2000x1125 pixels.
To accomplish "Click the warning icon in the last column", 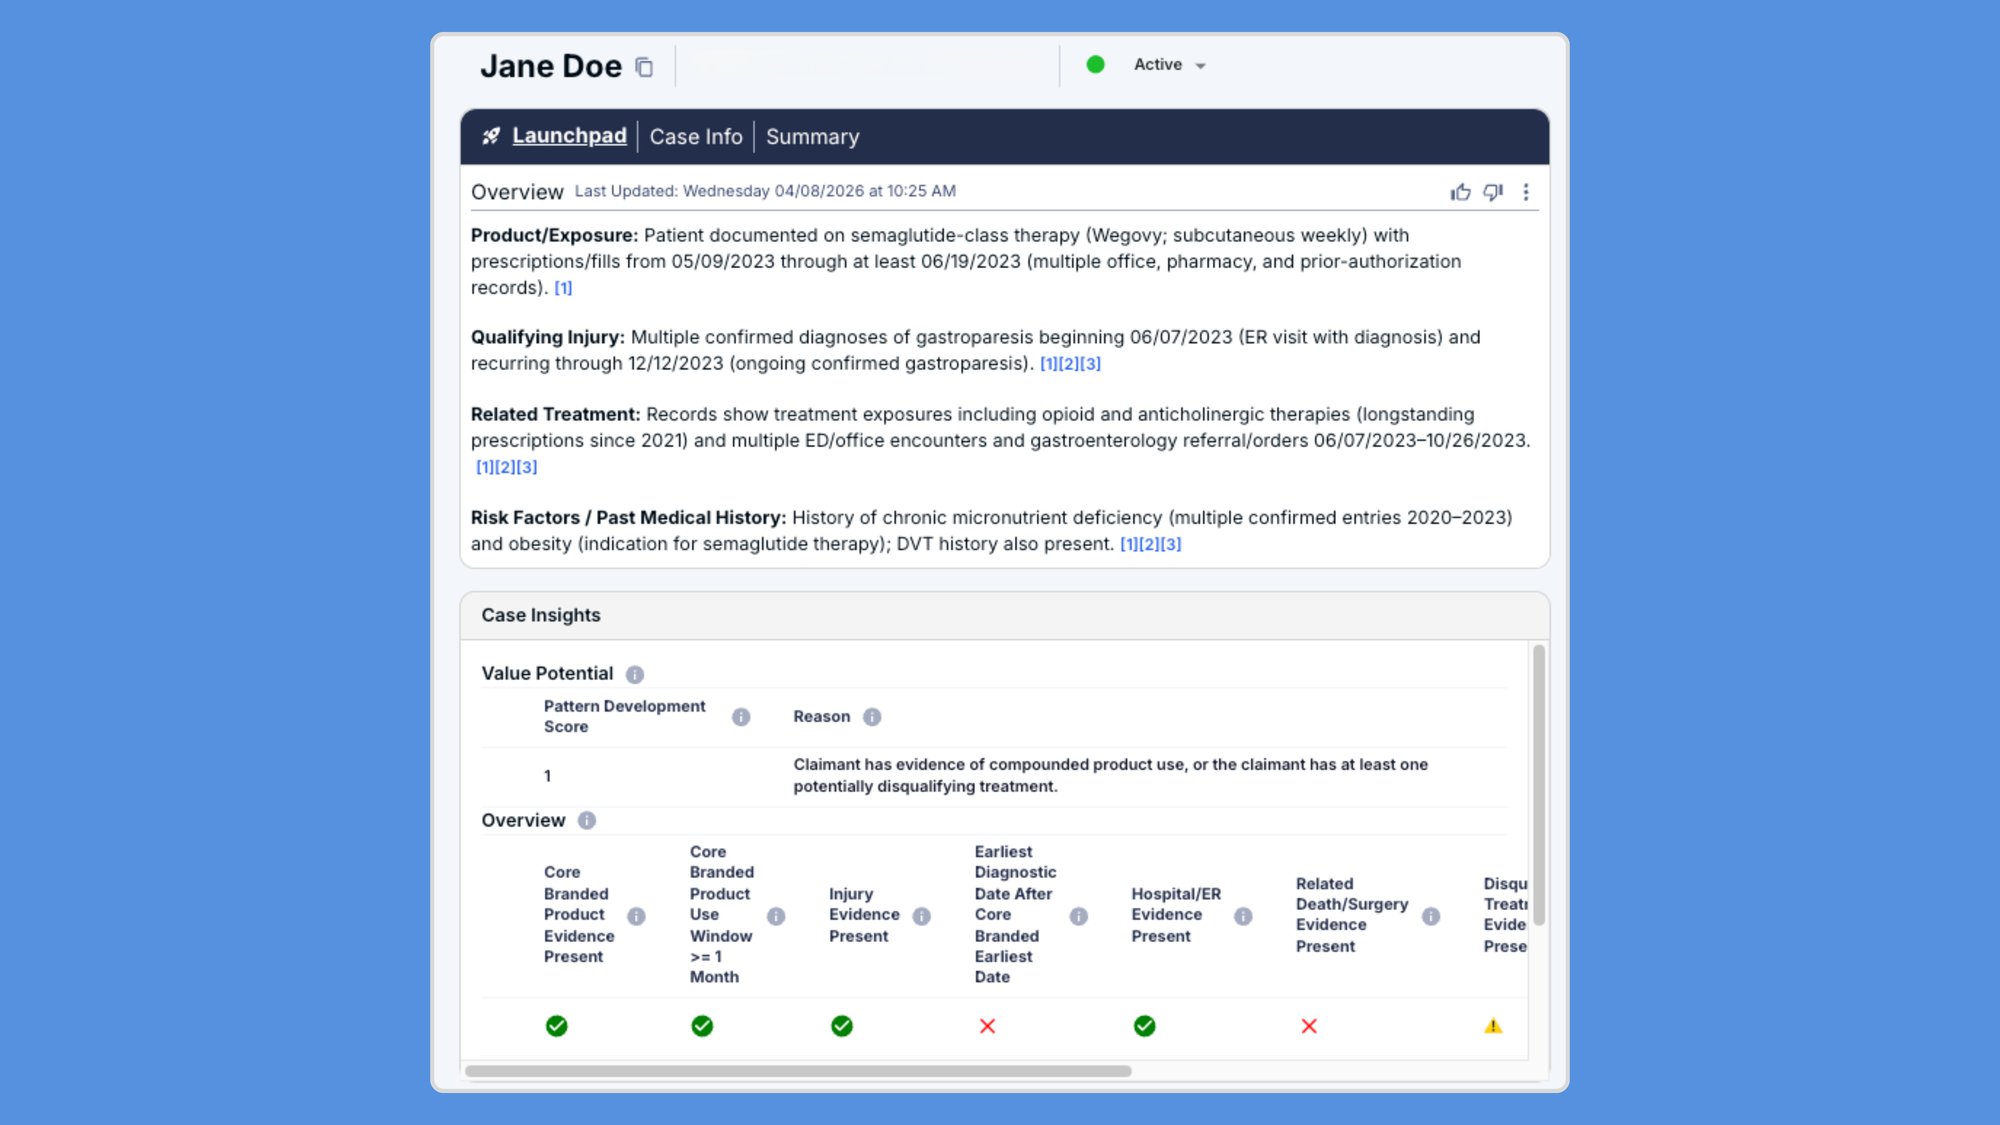I will pyautogui.click(x=1492, y=1025).
